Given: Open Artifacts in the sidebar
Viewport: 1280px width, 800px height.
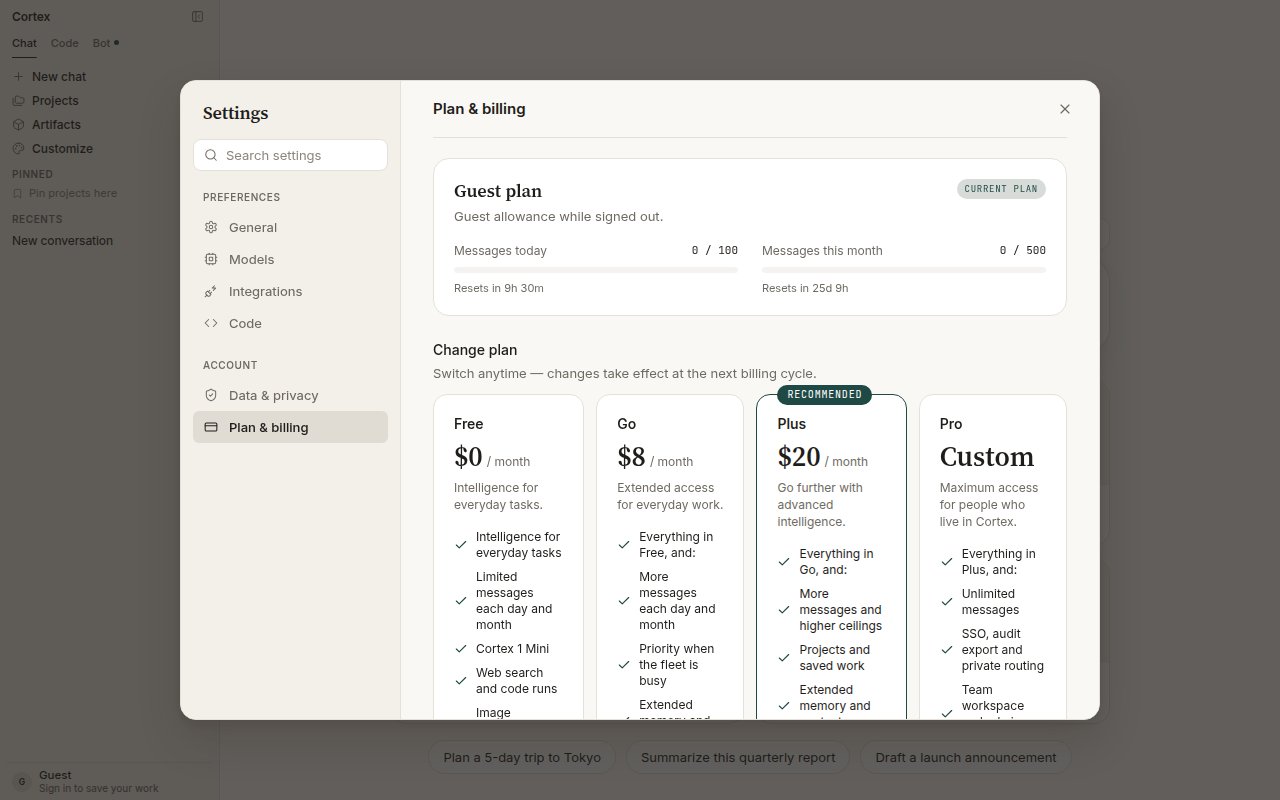Looking at the screenshot, I should (109, 124).
